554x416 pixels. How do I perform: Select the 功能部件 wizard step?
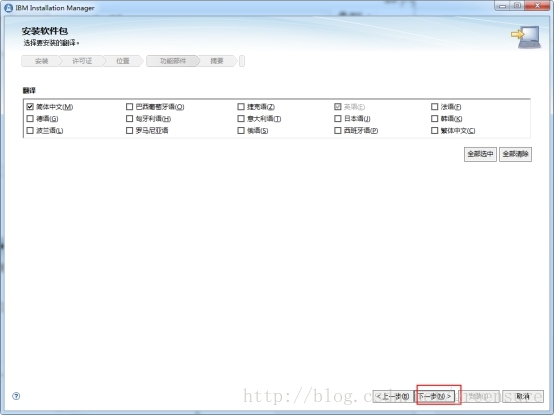[x=173, y=61]
